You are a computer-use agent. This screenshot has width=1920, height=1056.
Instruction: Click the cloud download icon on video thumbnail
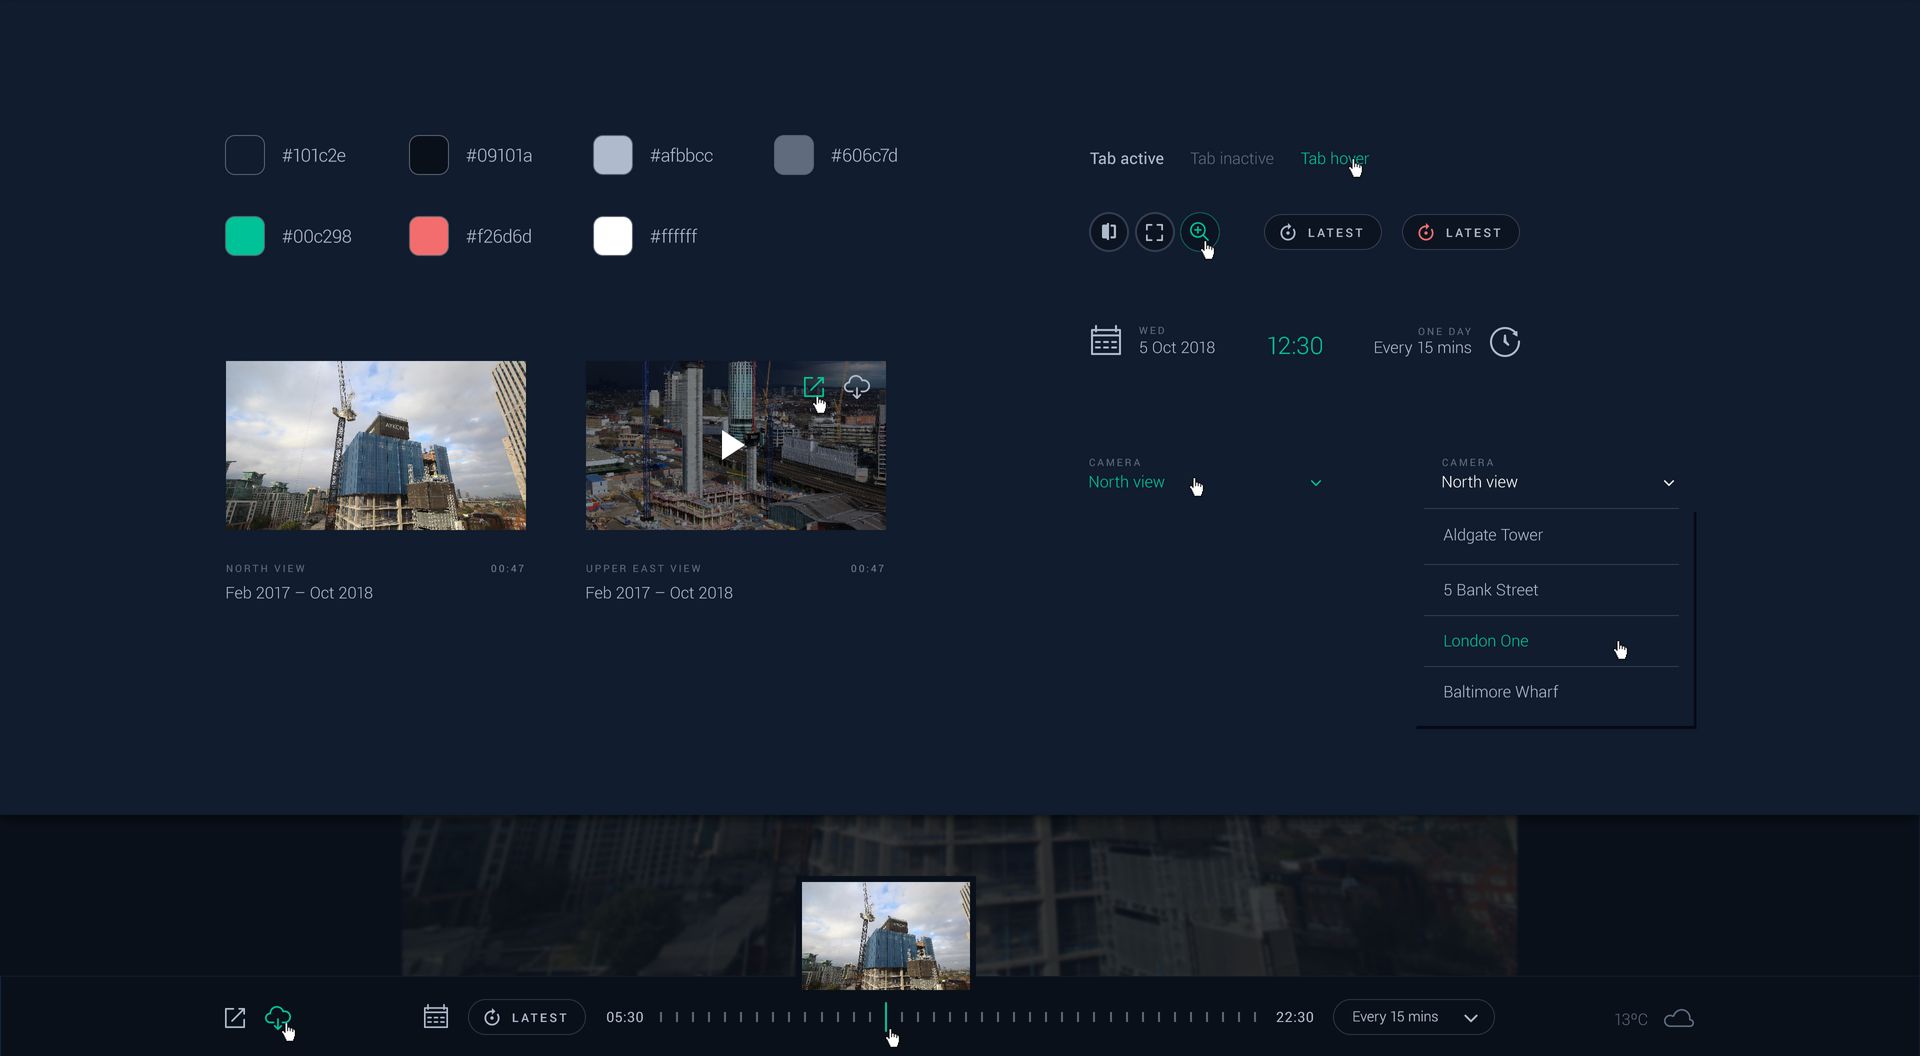coord(857,386)
